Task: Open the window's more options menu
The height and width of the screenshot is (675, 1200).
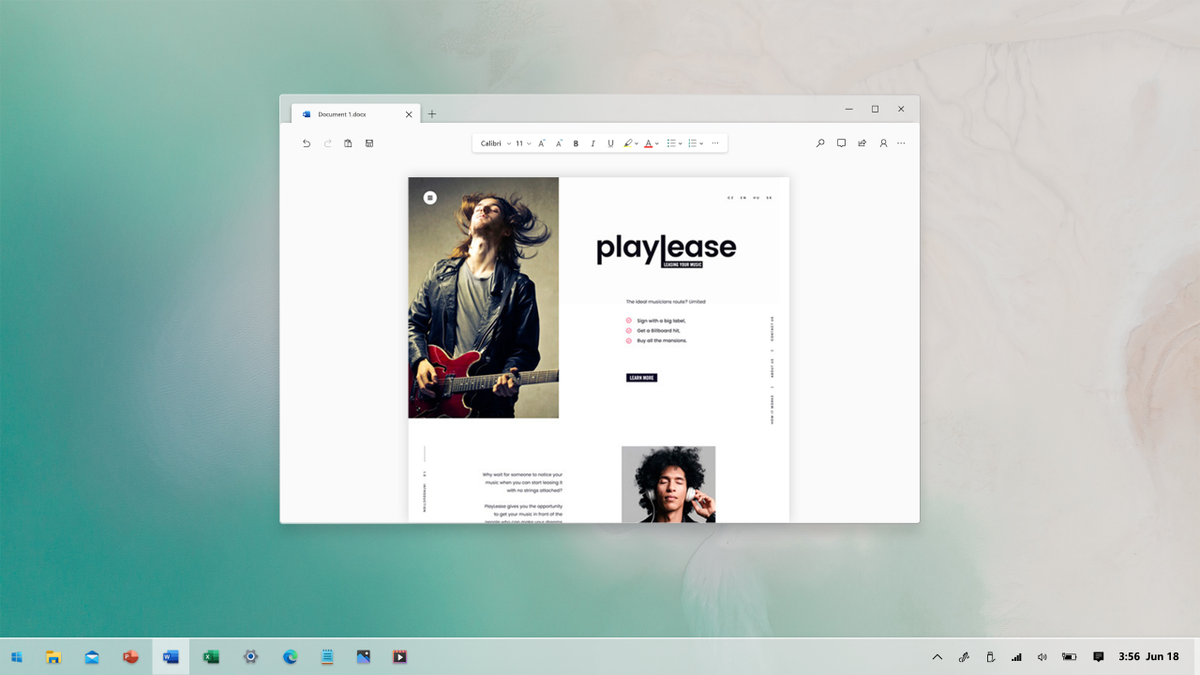Action: [x=901, y=144]
